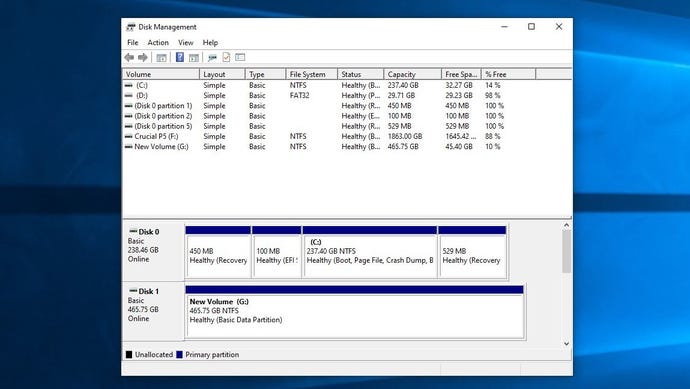
Task: Select the (C:) 237.40 GB NTFS partition block
Action: [370, 252]
